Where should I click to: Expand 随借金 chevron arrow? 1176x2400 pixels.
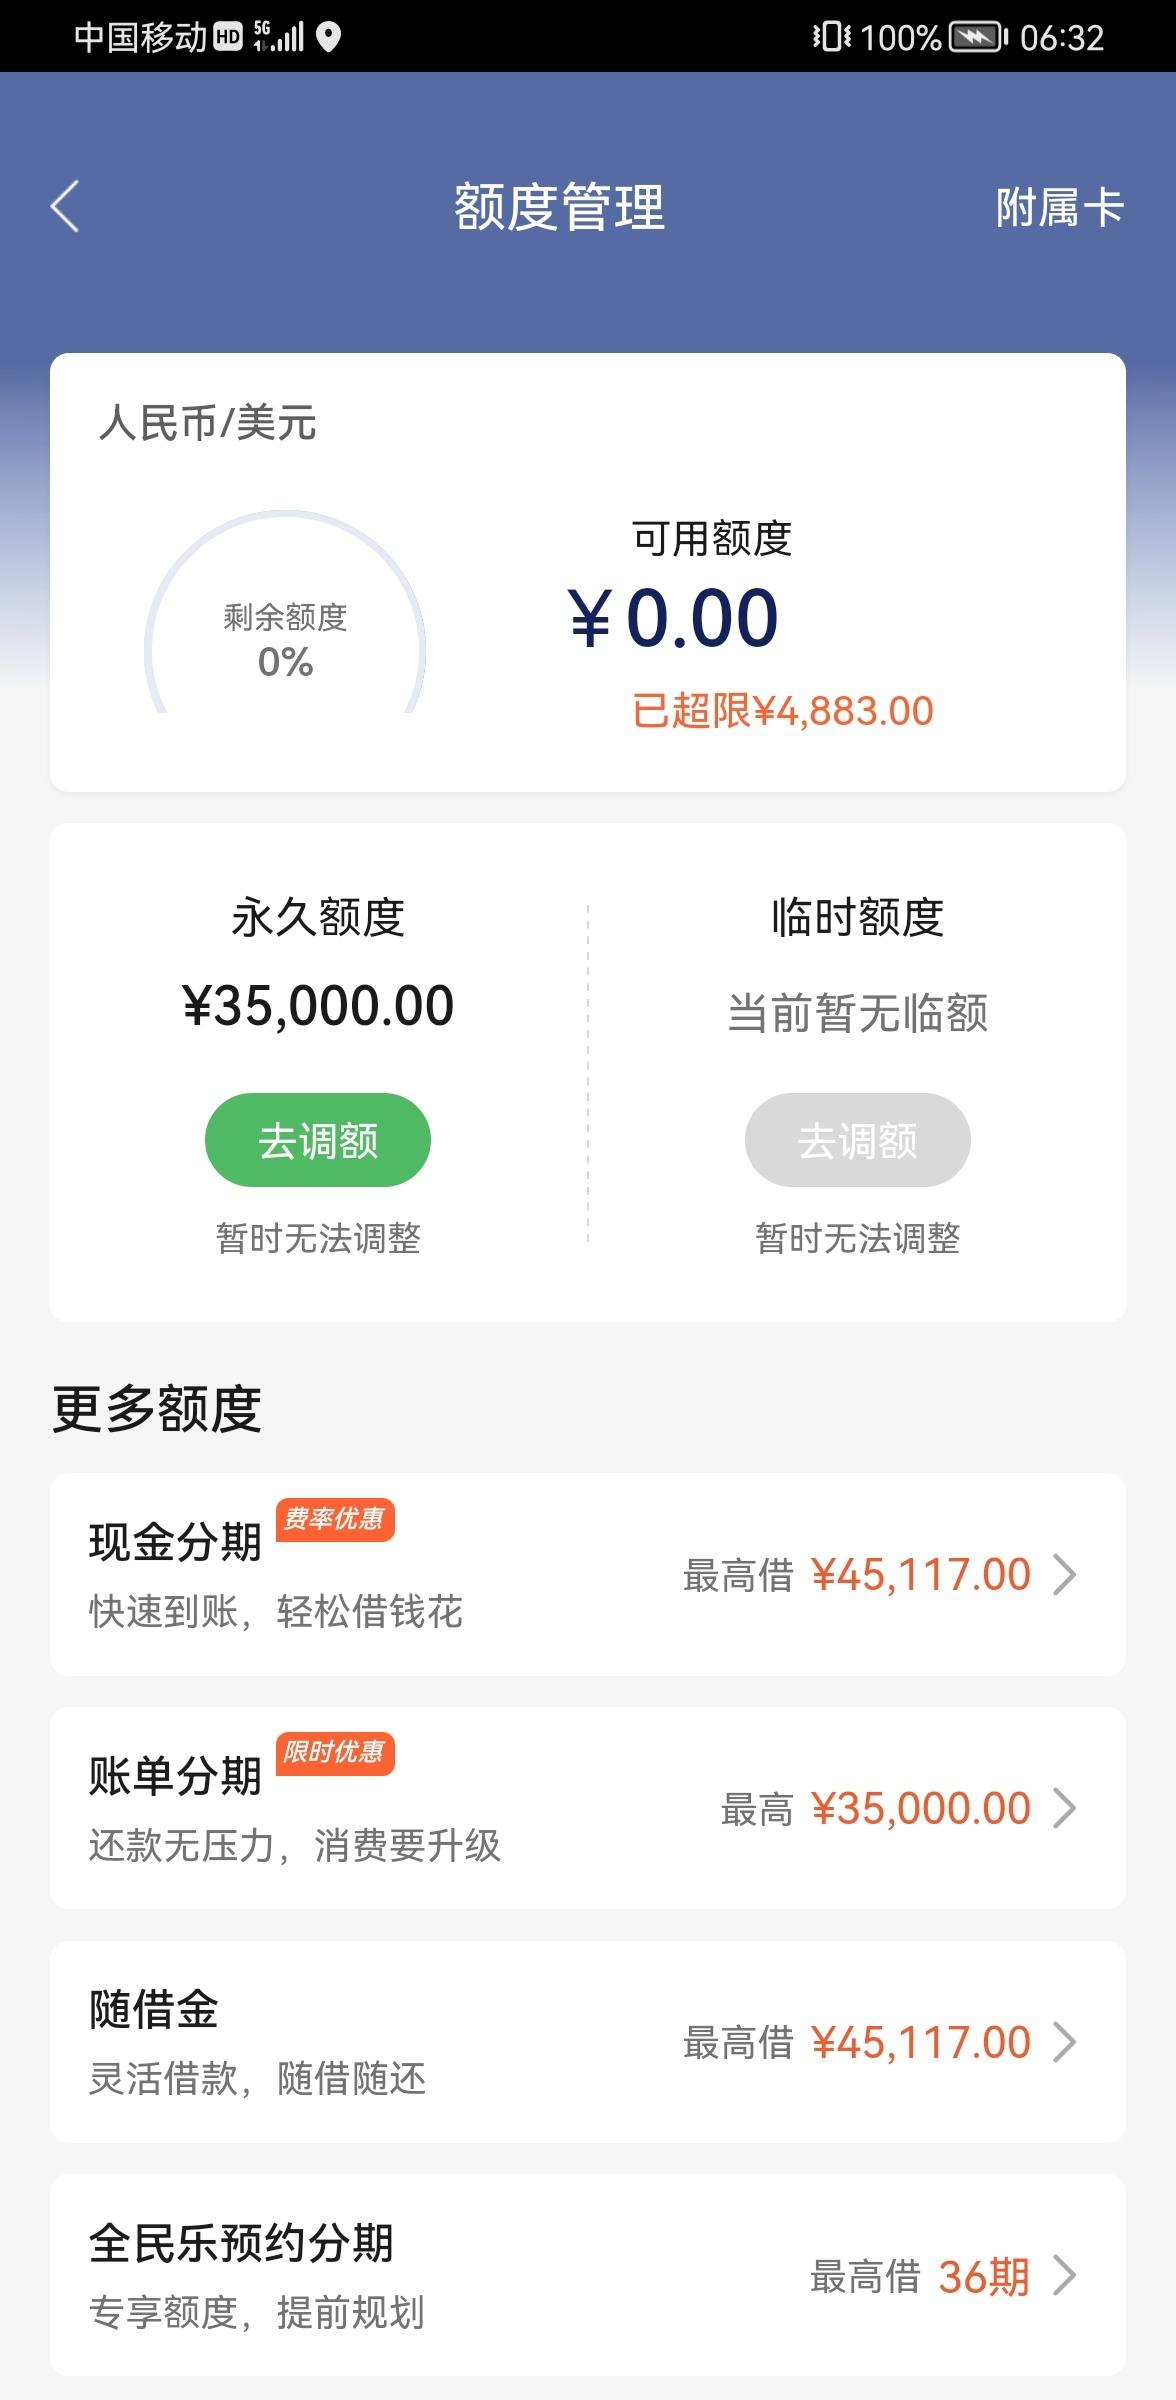[x=1065, y=2042]
